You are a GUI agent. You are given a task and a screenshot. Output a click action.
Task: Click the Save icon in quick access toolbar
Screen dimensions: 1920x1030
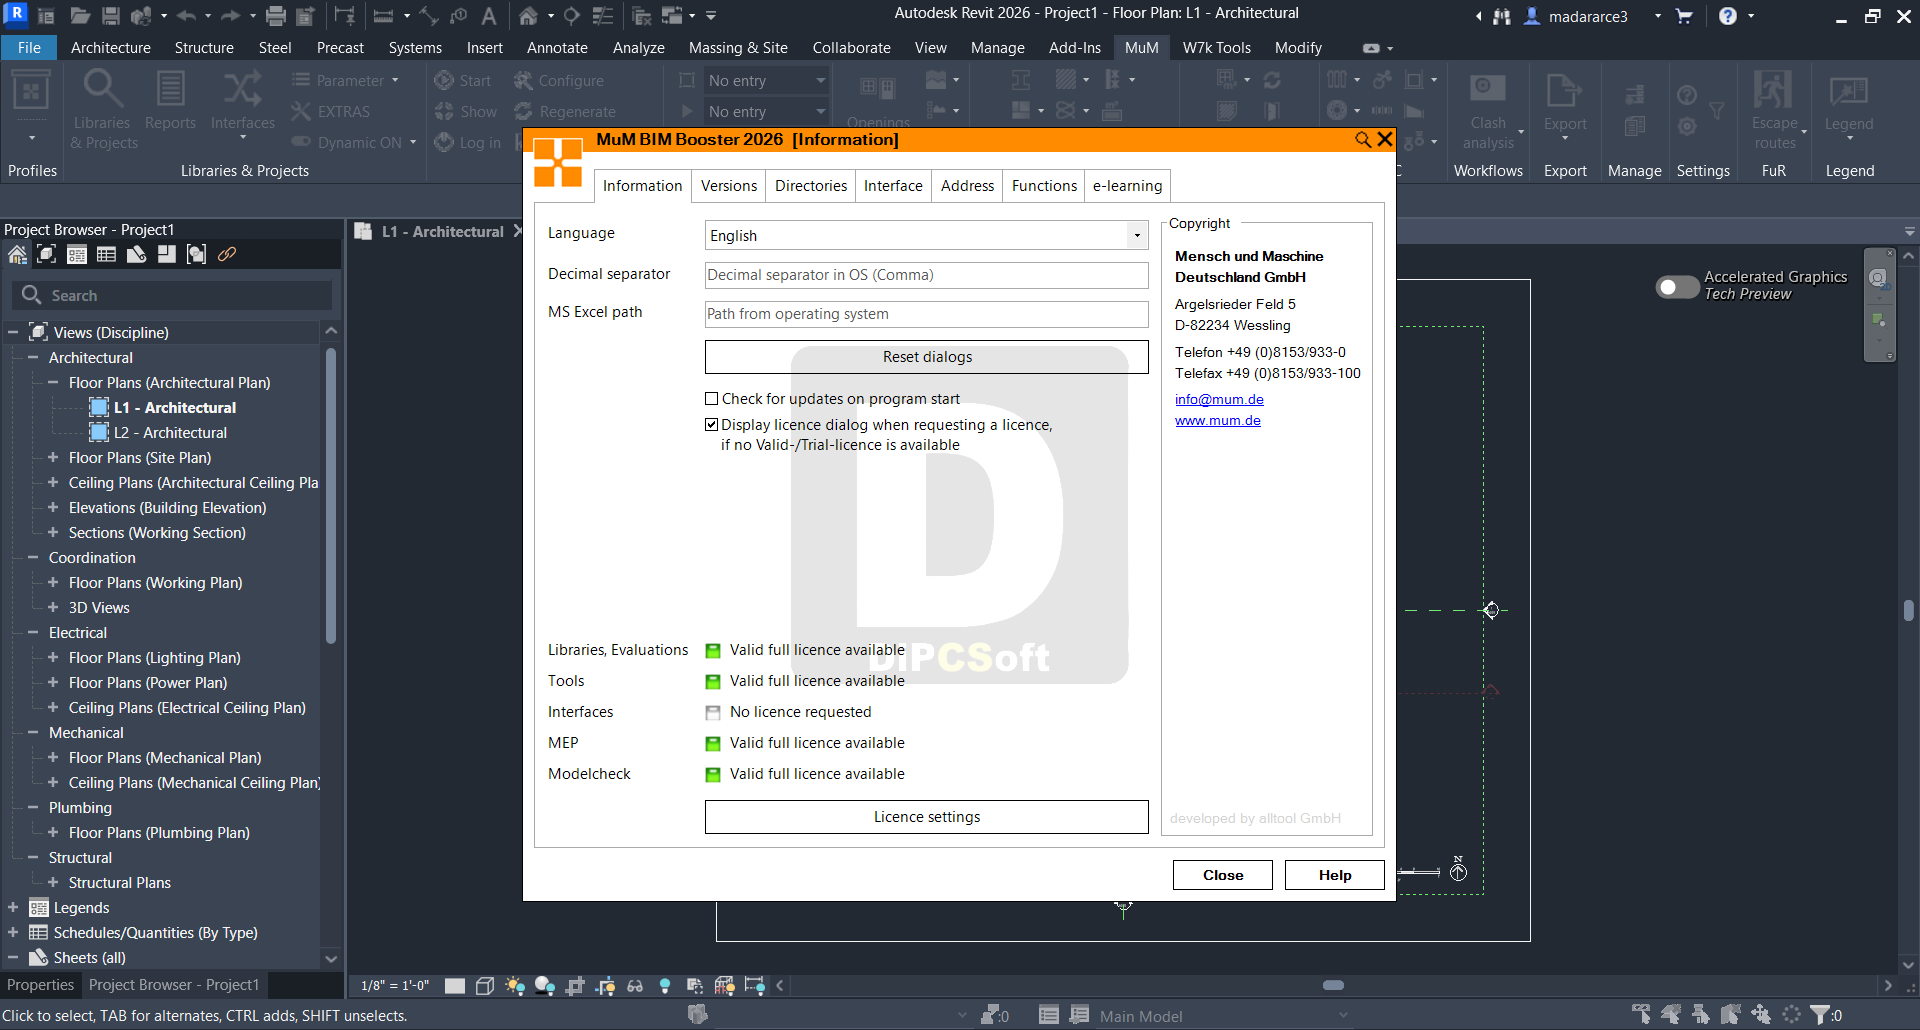(x=111, y=16)
